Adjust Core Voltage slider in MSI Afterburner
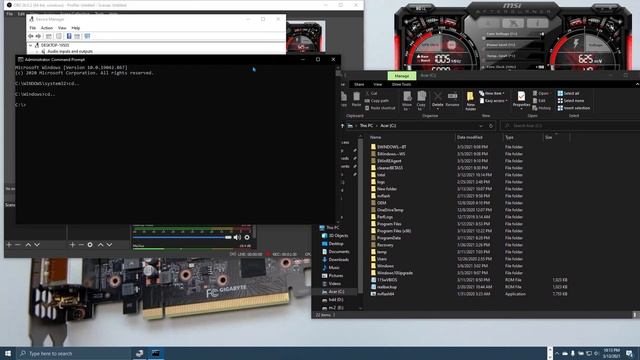This screenshot has width=640, height=360. [x=513, y=38]
